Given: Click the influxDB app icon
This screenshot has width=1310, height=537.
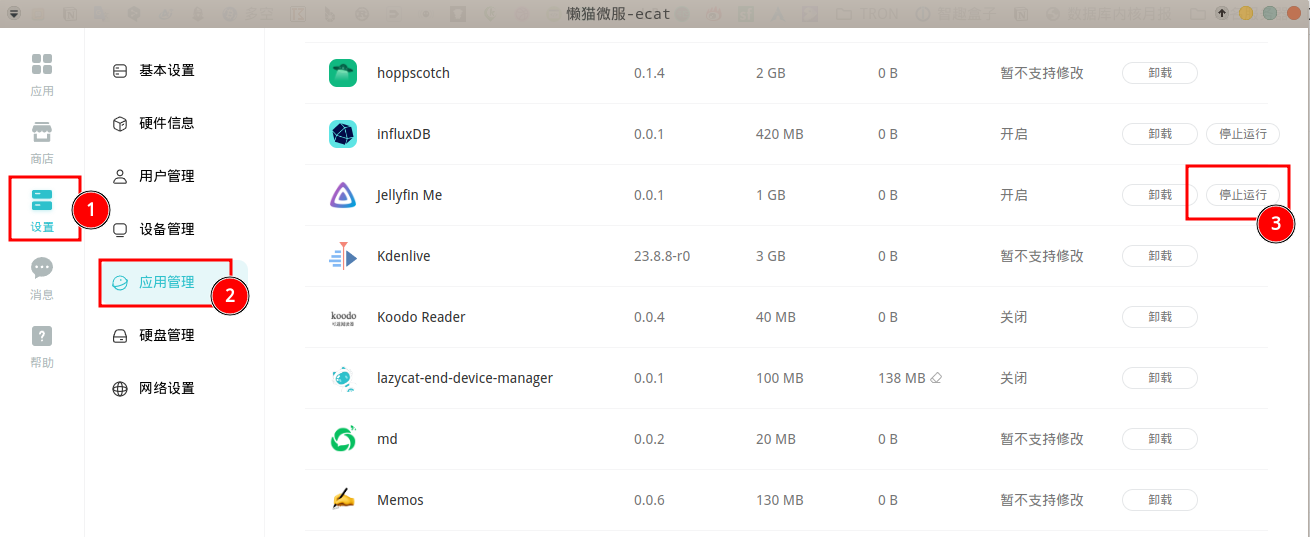Looking at the screenshot, I should [x=343, y=134].
